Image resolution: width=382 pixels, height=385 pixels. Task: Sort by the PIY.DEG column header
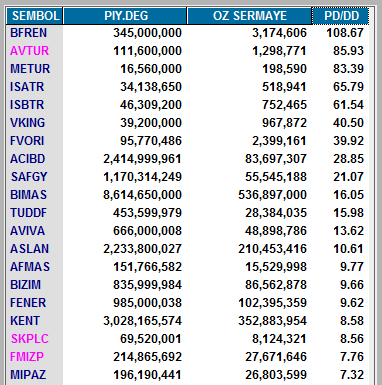pos(125,16)
